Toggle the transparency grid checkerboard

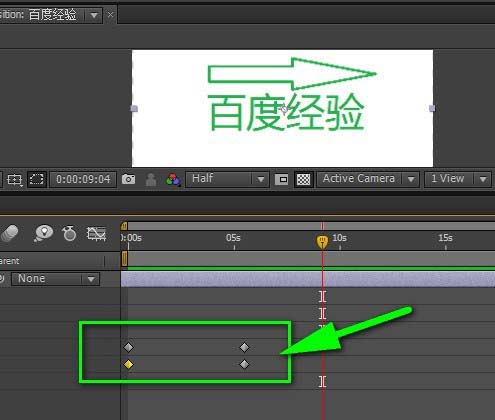(x=303, y=179)
